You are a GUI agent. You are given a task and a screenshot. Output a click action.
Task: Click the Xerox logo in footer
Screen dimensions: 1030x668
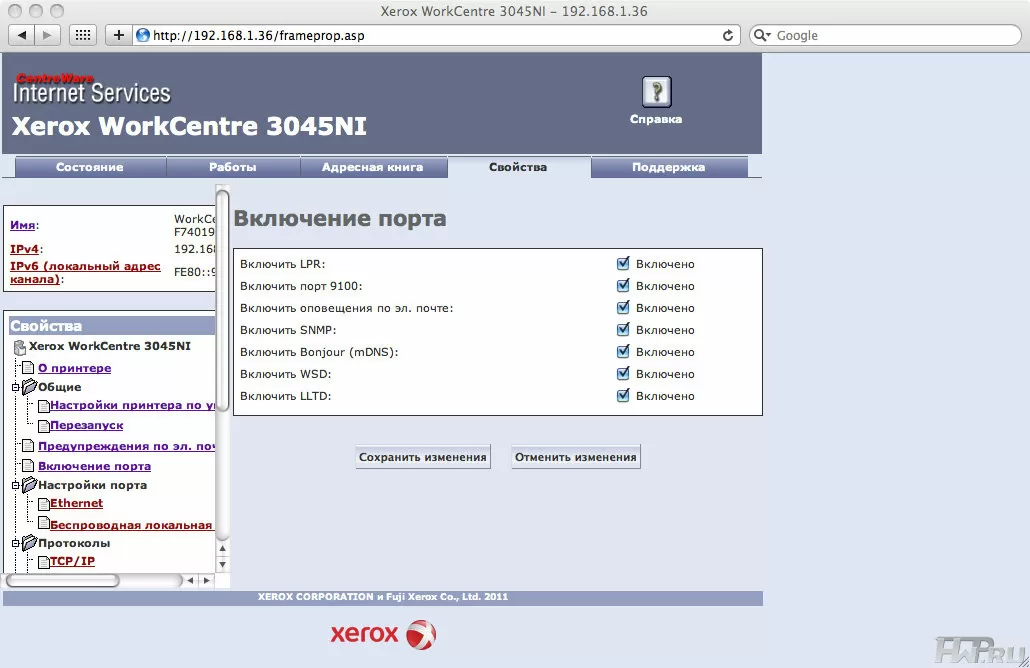383,634
